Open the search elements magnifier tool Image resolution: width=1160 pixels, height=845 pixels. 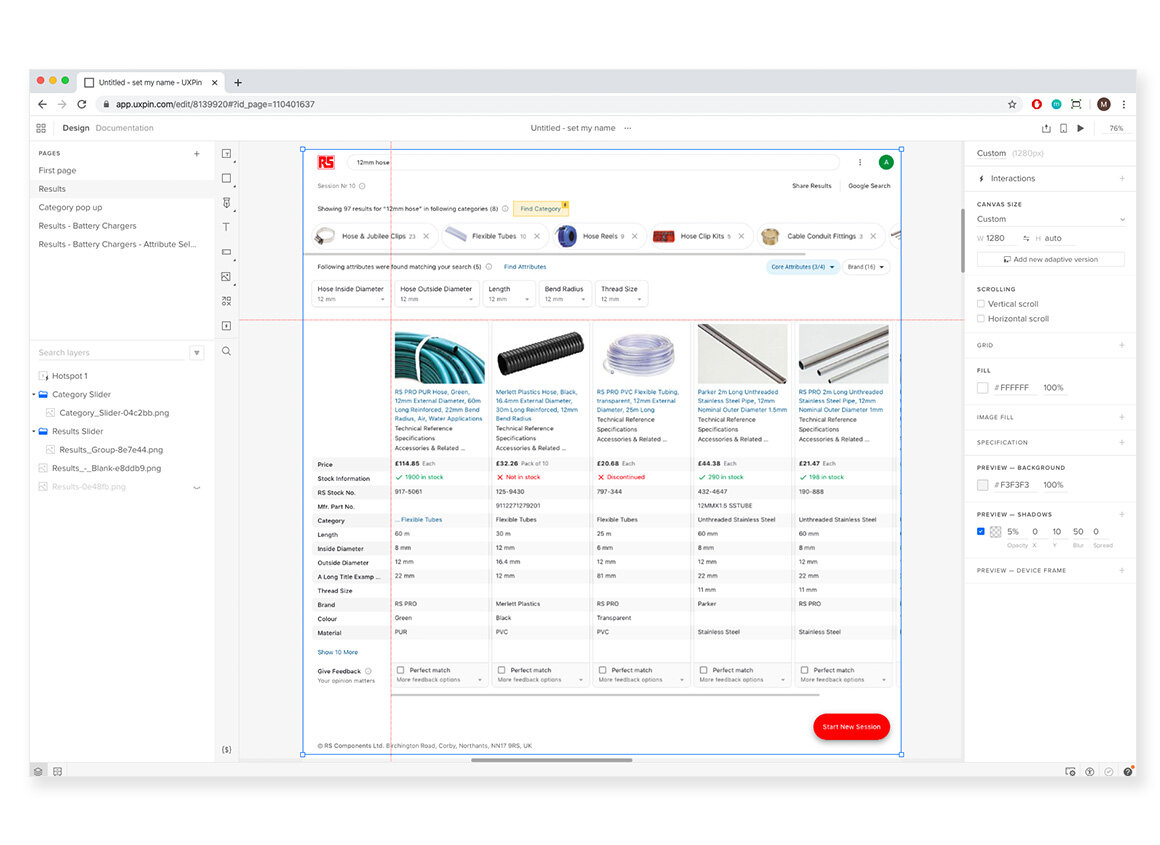(226, 351)
